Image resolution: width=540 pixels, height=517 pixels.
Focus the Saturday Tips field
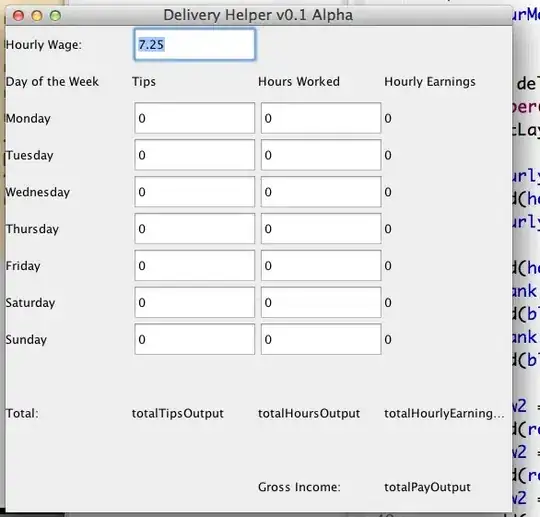[195, 302]
